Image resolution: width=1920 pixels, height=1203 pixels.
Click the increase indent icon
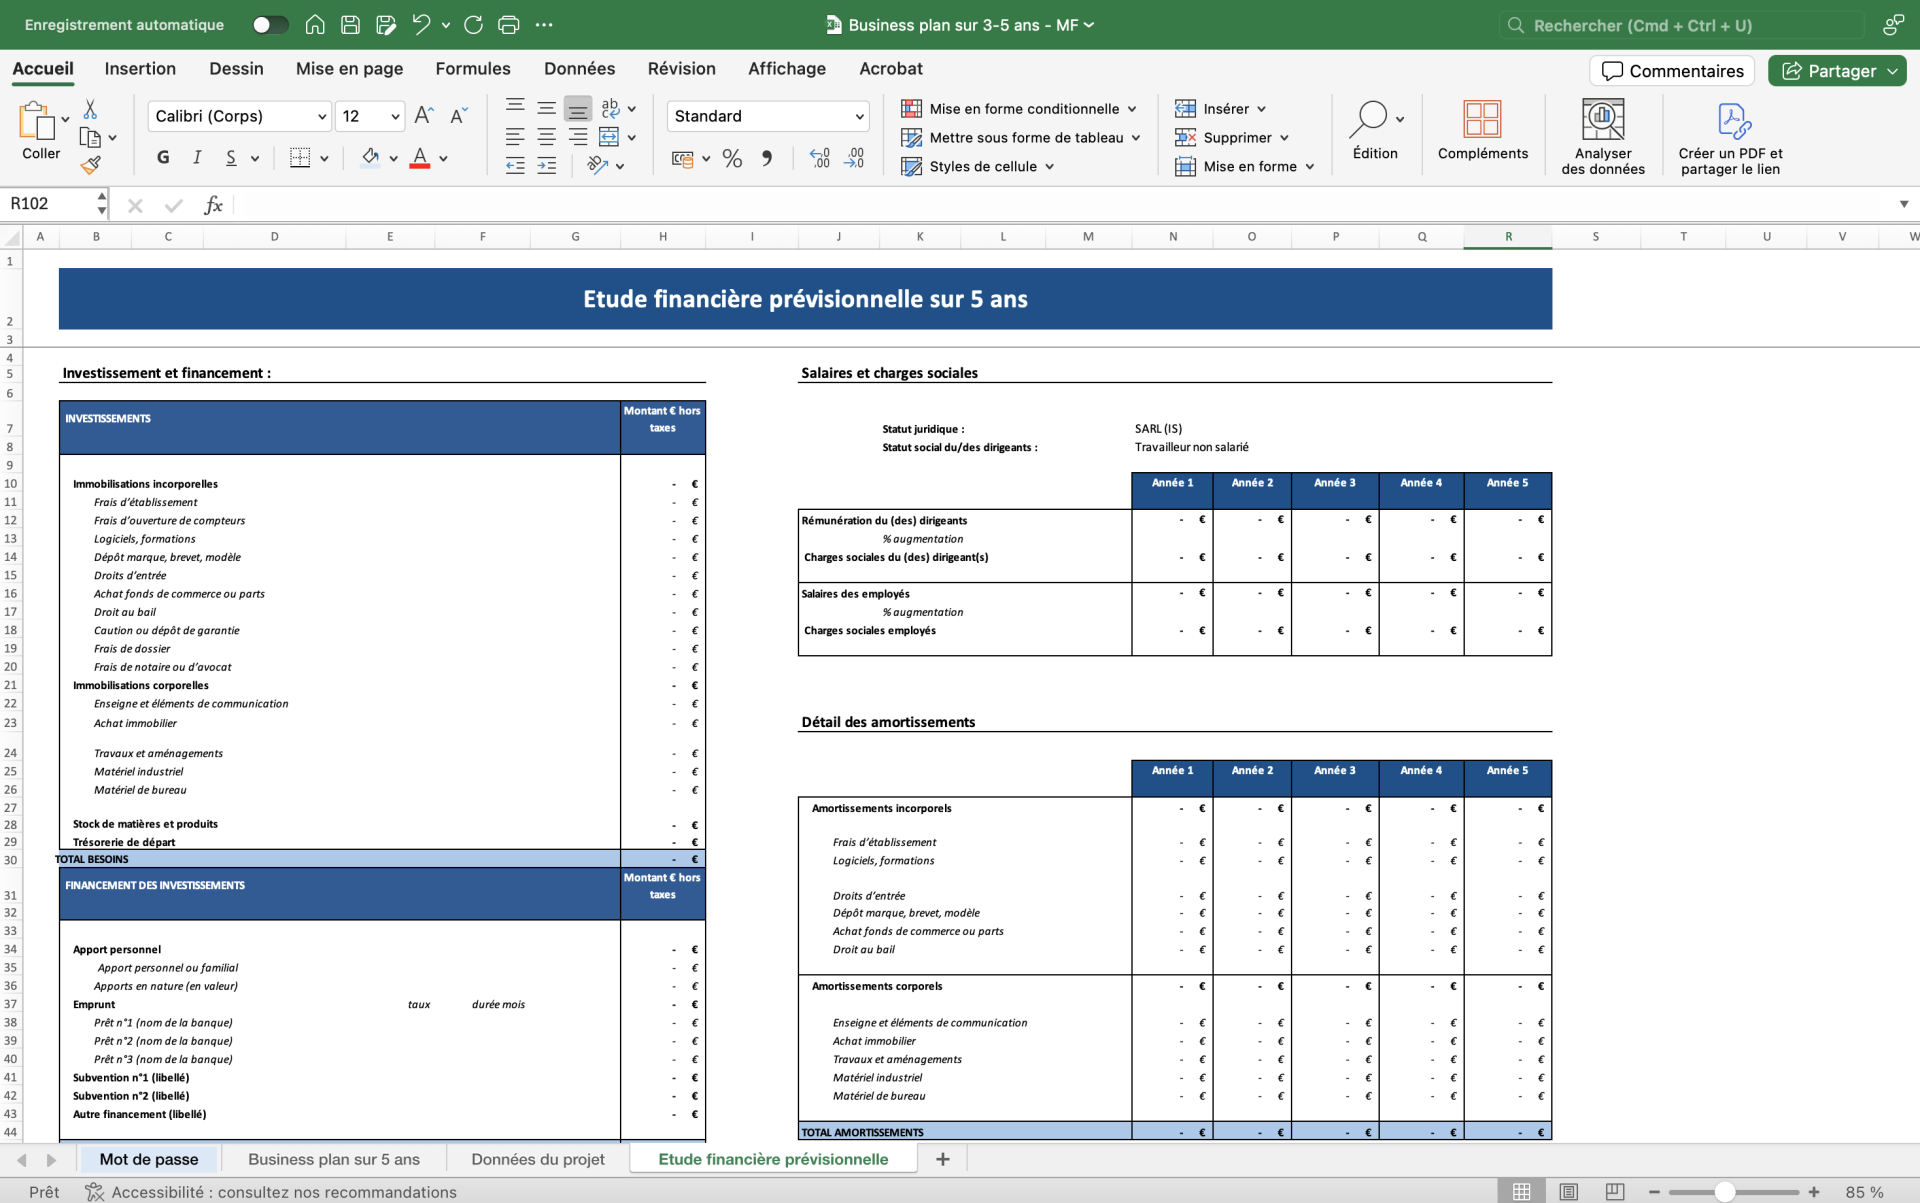[x=547, y=166]
